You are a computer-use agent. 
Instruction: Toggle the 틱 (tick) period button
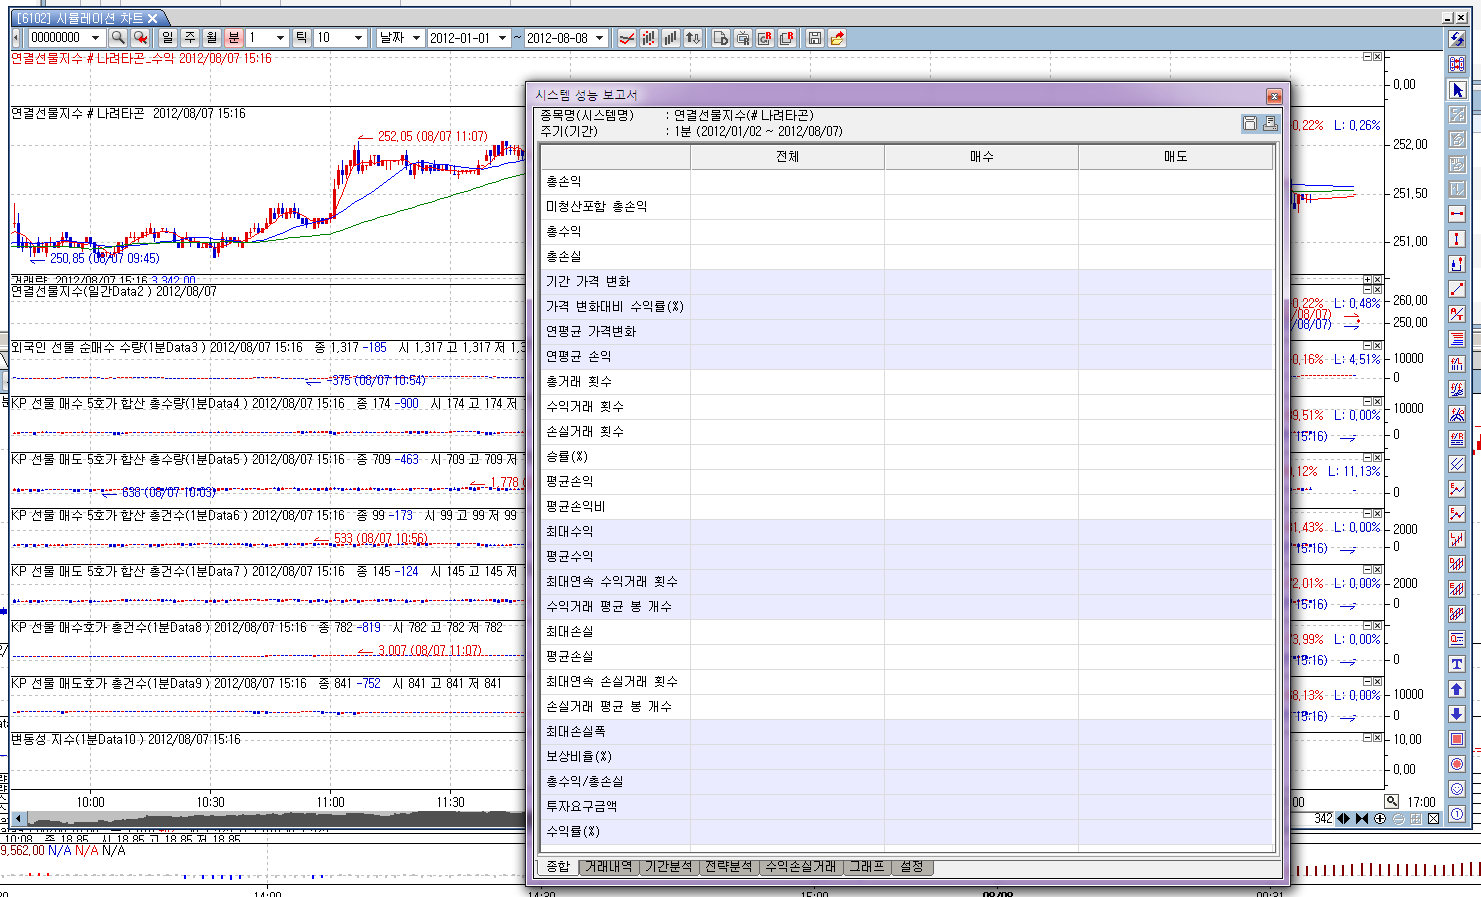point(300,38)
